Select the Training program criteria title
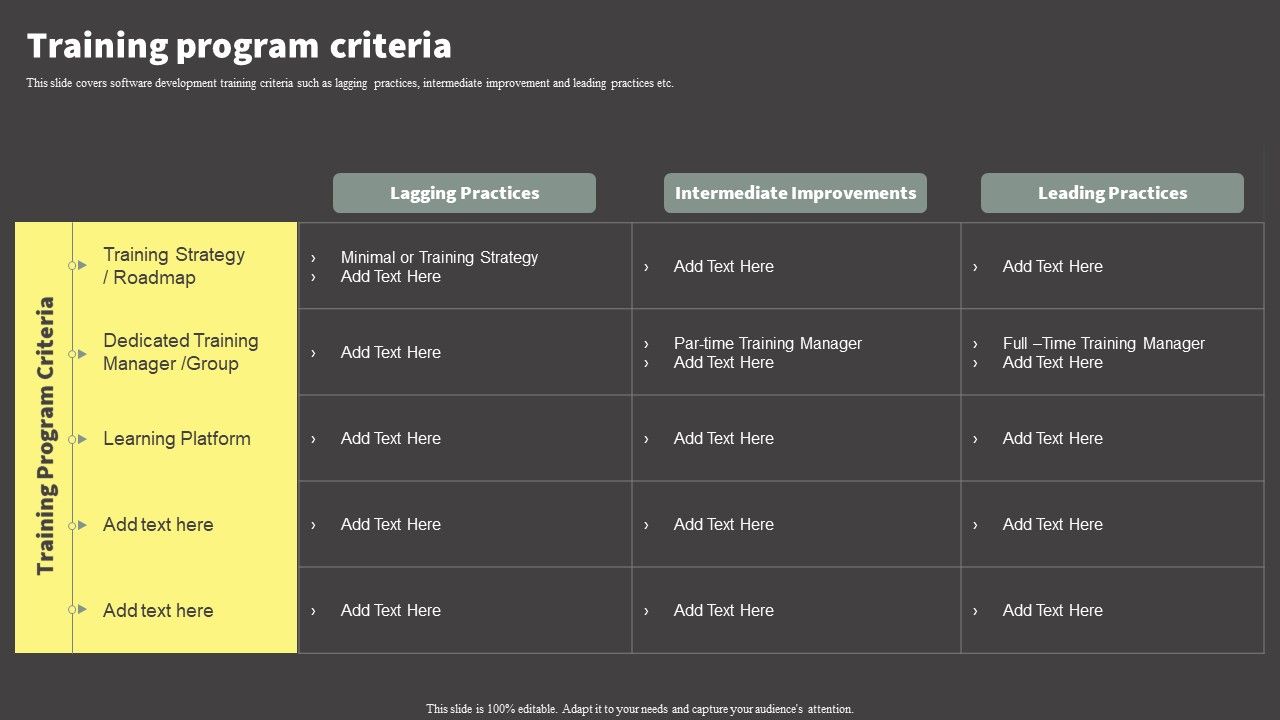This screenshot has height=720, width=1280. pos(239,46)
